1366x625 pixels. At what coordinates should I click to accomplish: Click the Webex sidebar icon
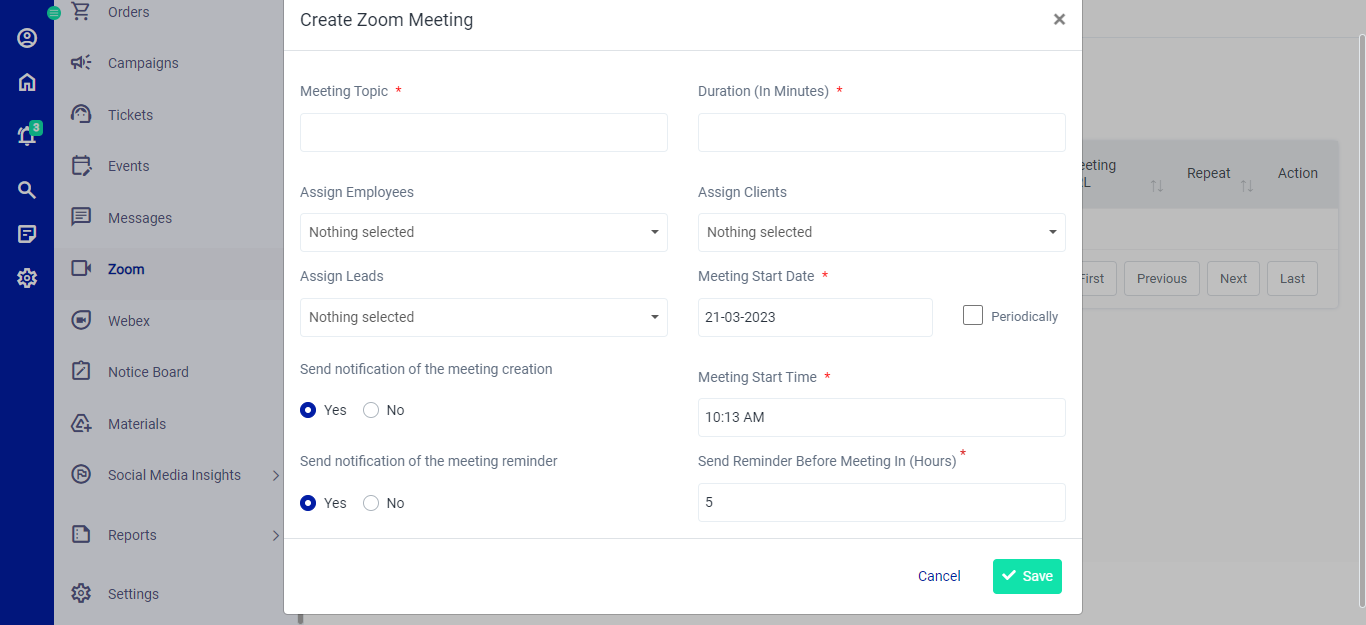point(82,321)
